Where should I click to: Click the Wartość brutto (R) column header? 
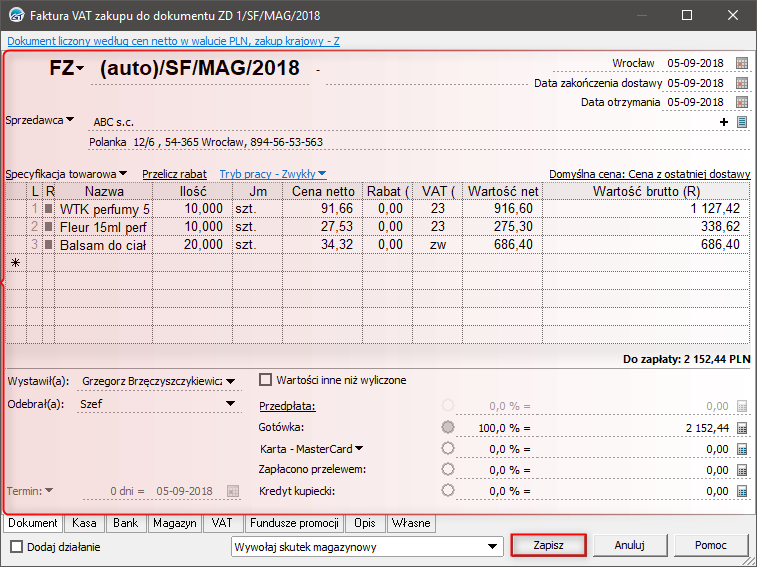point(646,191)
